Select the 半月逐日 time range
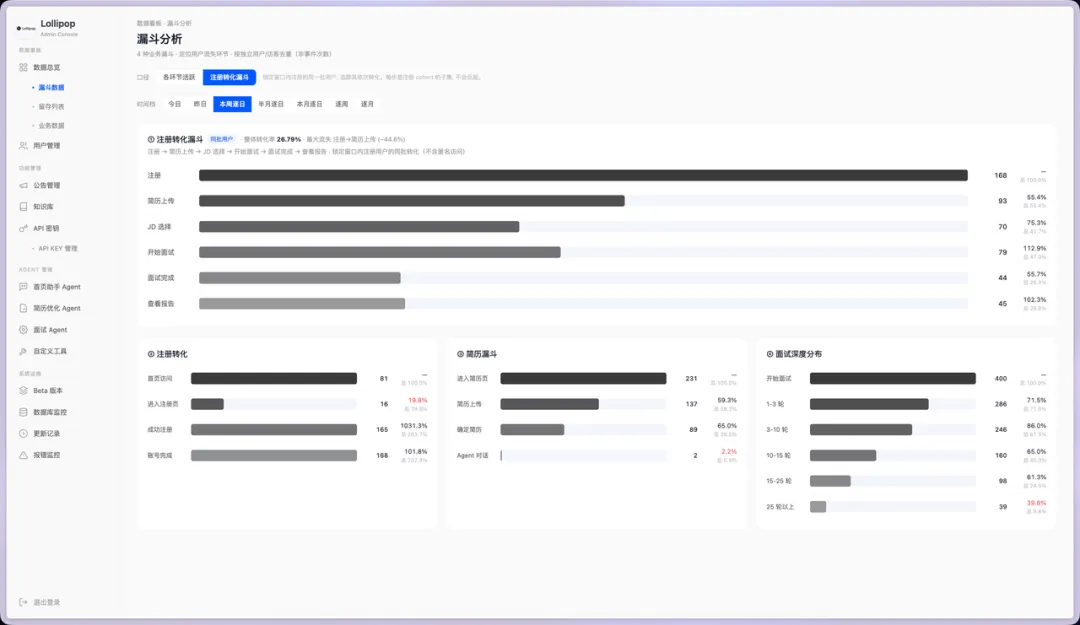 pos(271,104)
